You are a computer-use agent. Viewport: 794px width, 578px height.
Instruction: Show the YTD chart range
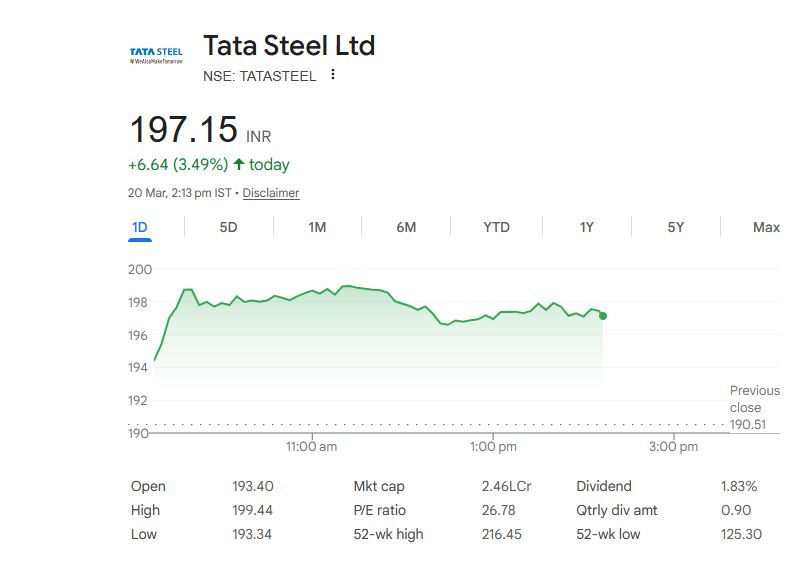click(x=496, y=227)
